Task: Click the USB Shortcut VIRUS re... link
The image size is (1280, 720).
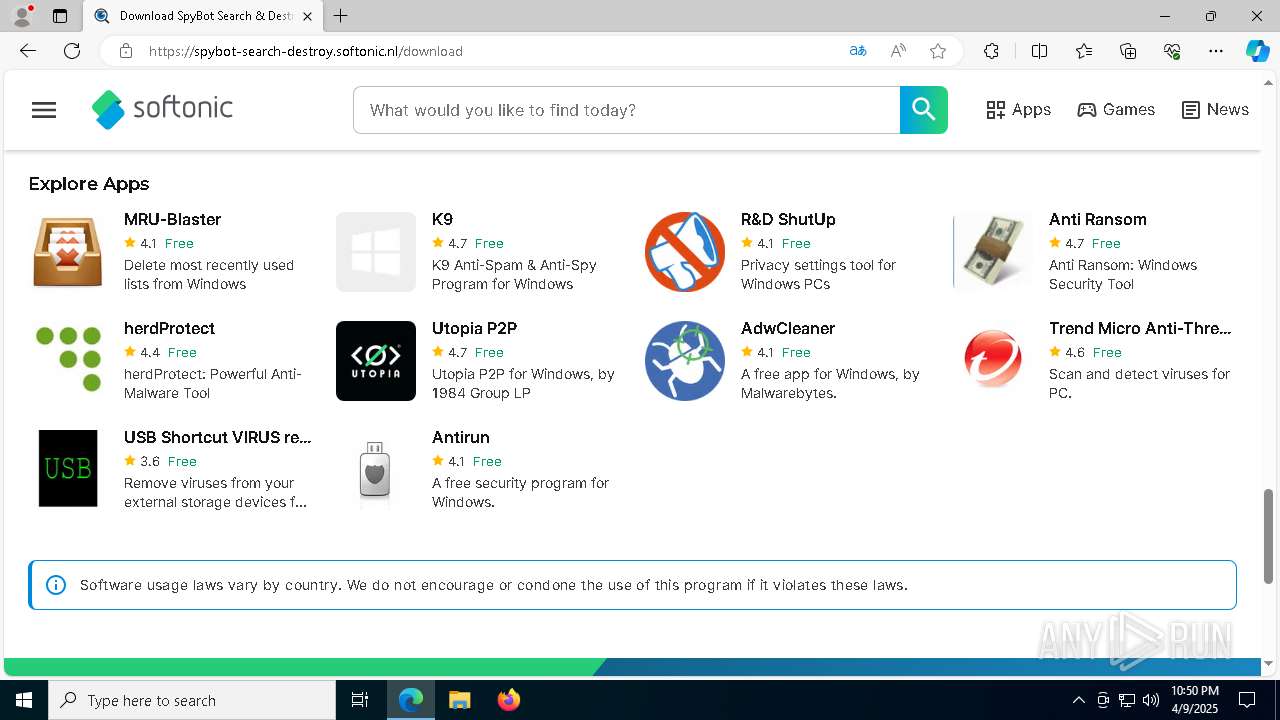Action: pyautogui.click(x=217, y=437)
